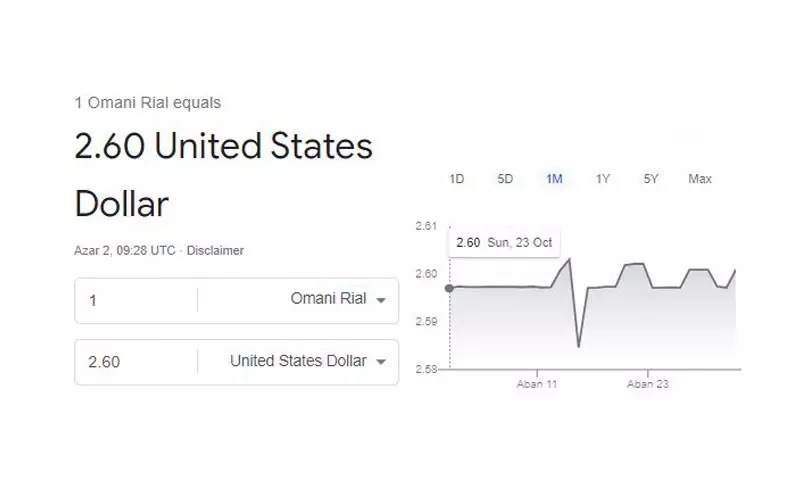This screenshot has width=800, height=500.
Task: Open the United States Dollar dropdown arrow
Action: tap(380, 362)
